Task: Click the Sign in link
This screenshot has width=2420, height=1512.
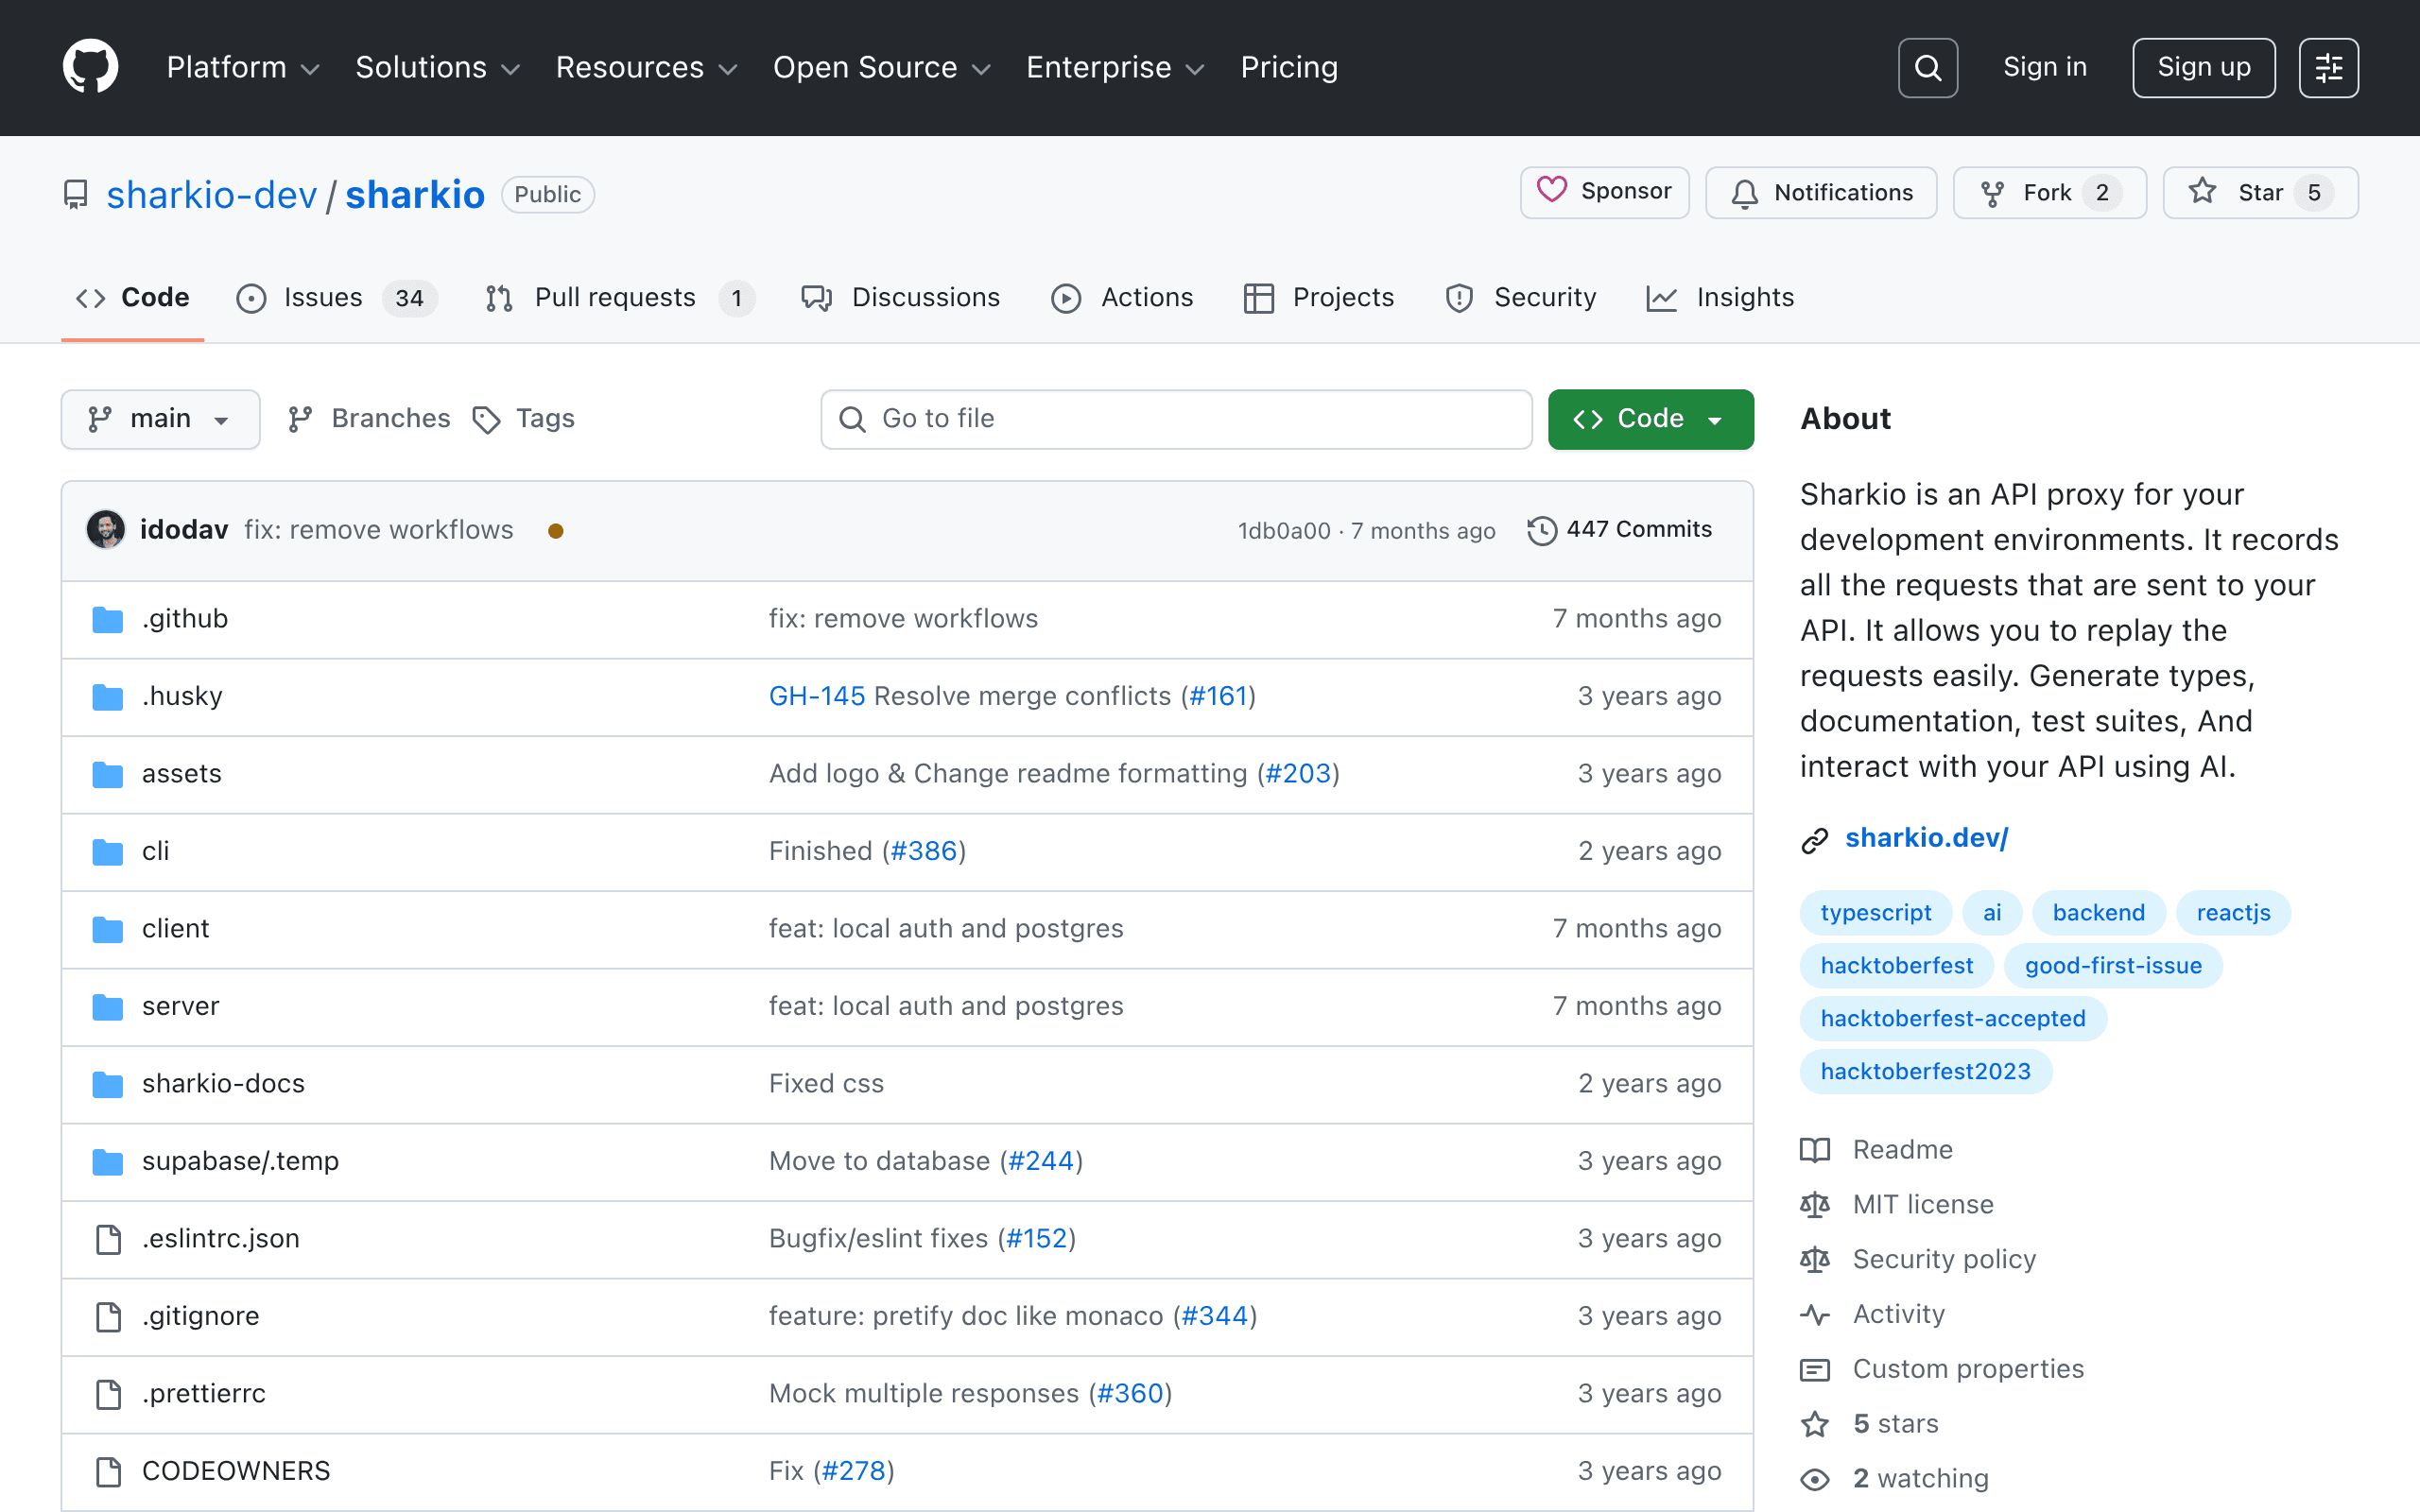Action: click(2045, 67)
